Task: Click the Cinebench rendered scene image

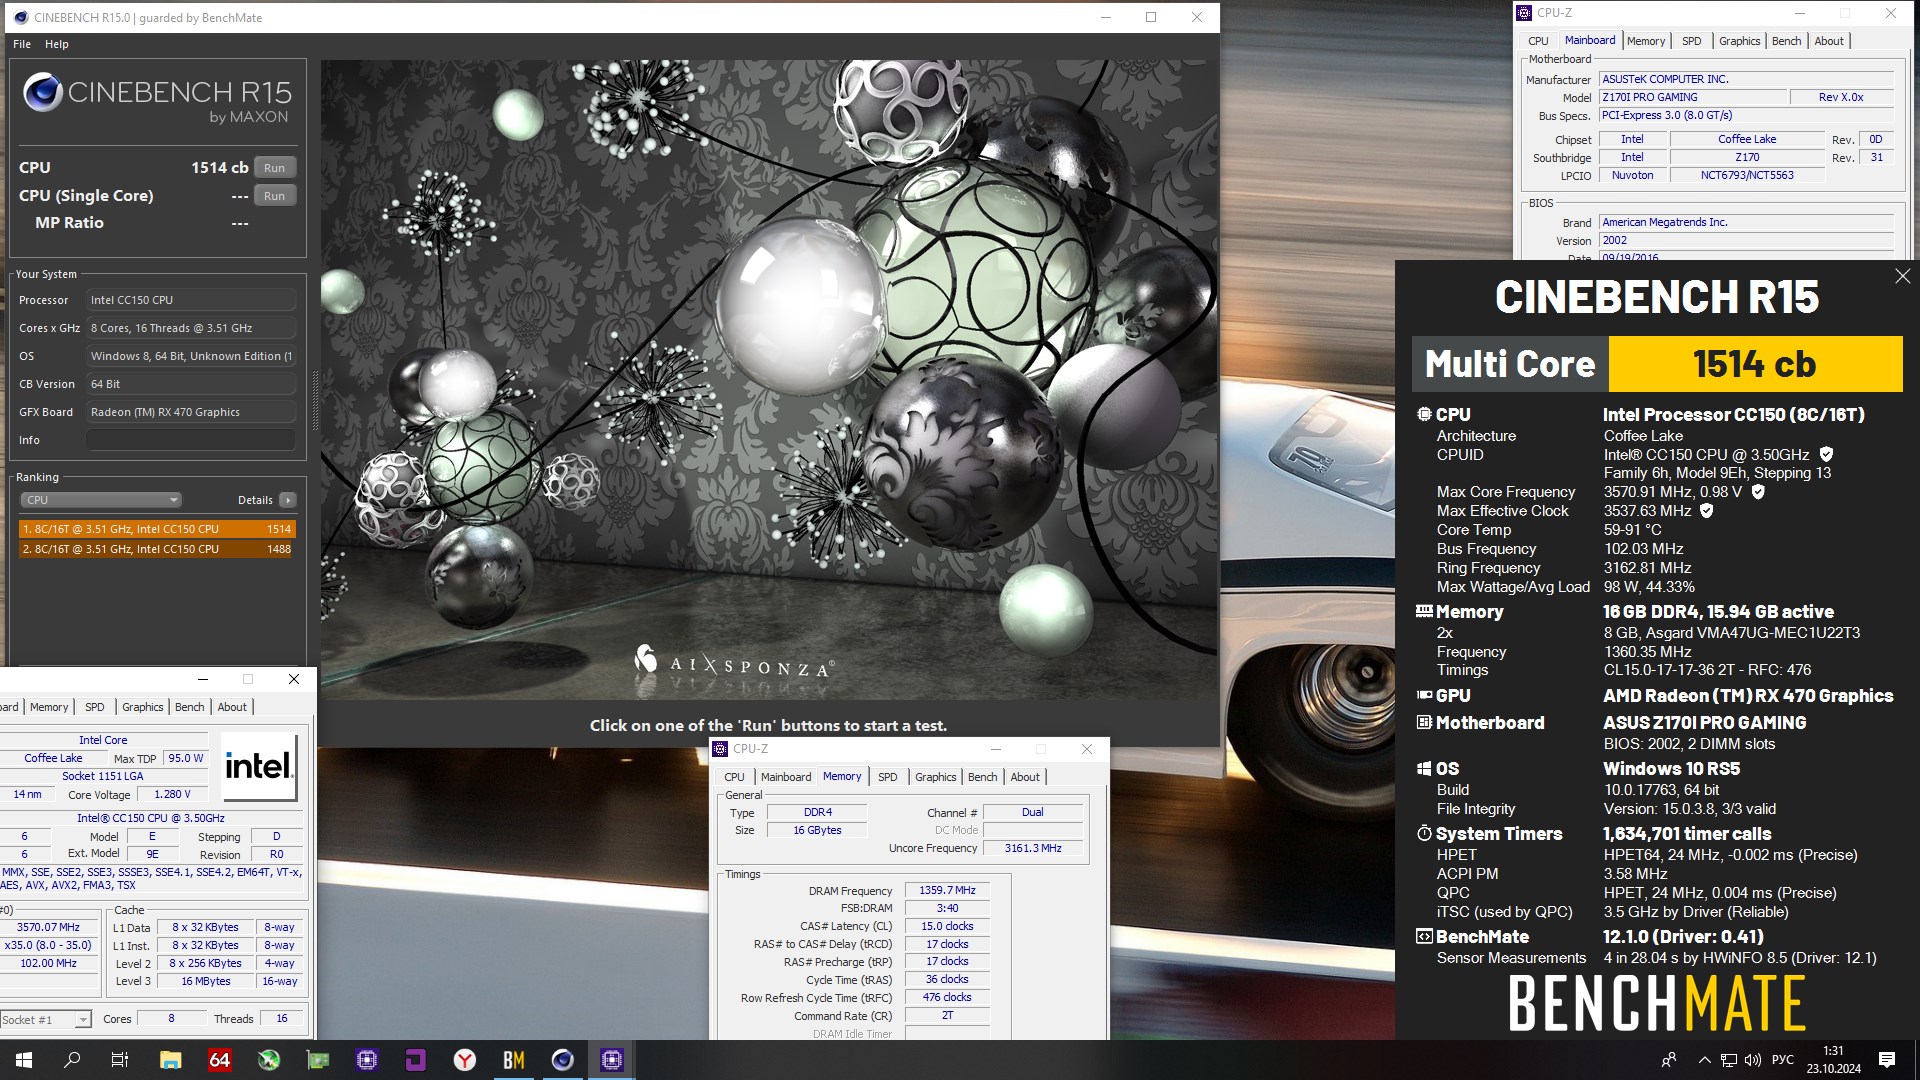Action: (x=768, y=380)
